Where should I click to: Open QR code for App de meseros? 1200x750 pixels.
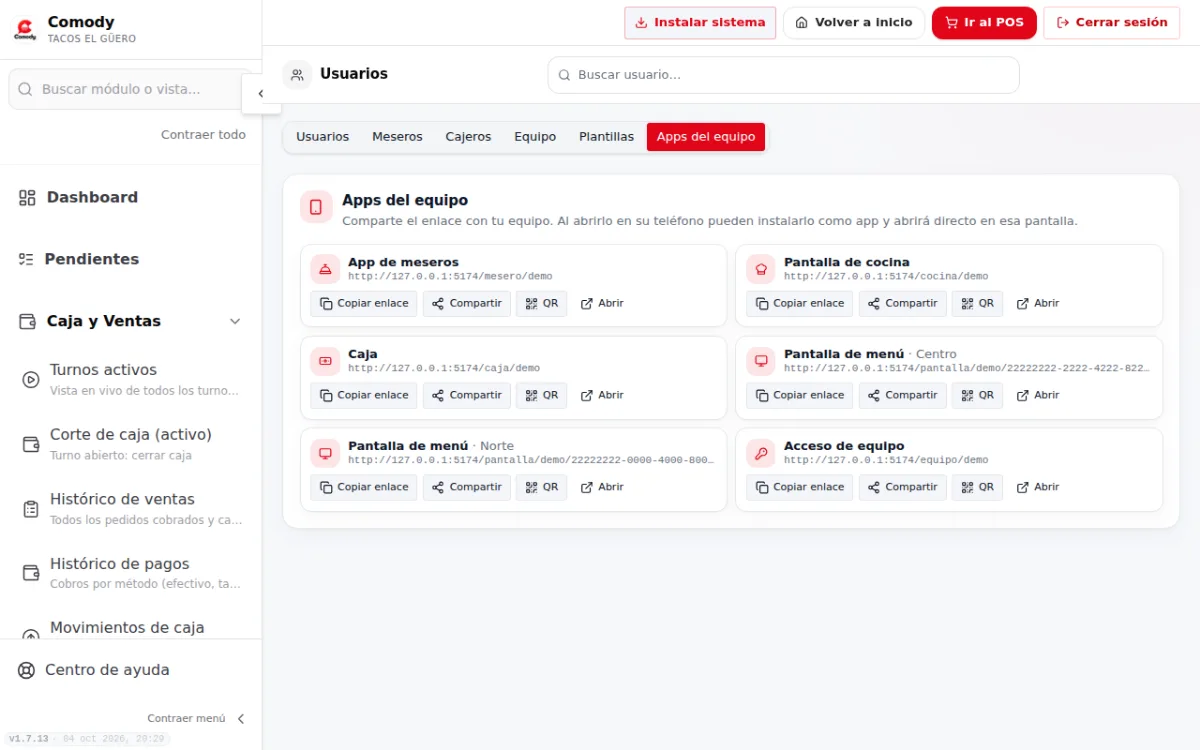(541, 304)
